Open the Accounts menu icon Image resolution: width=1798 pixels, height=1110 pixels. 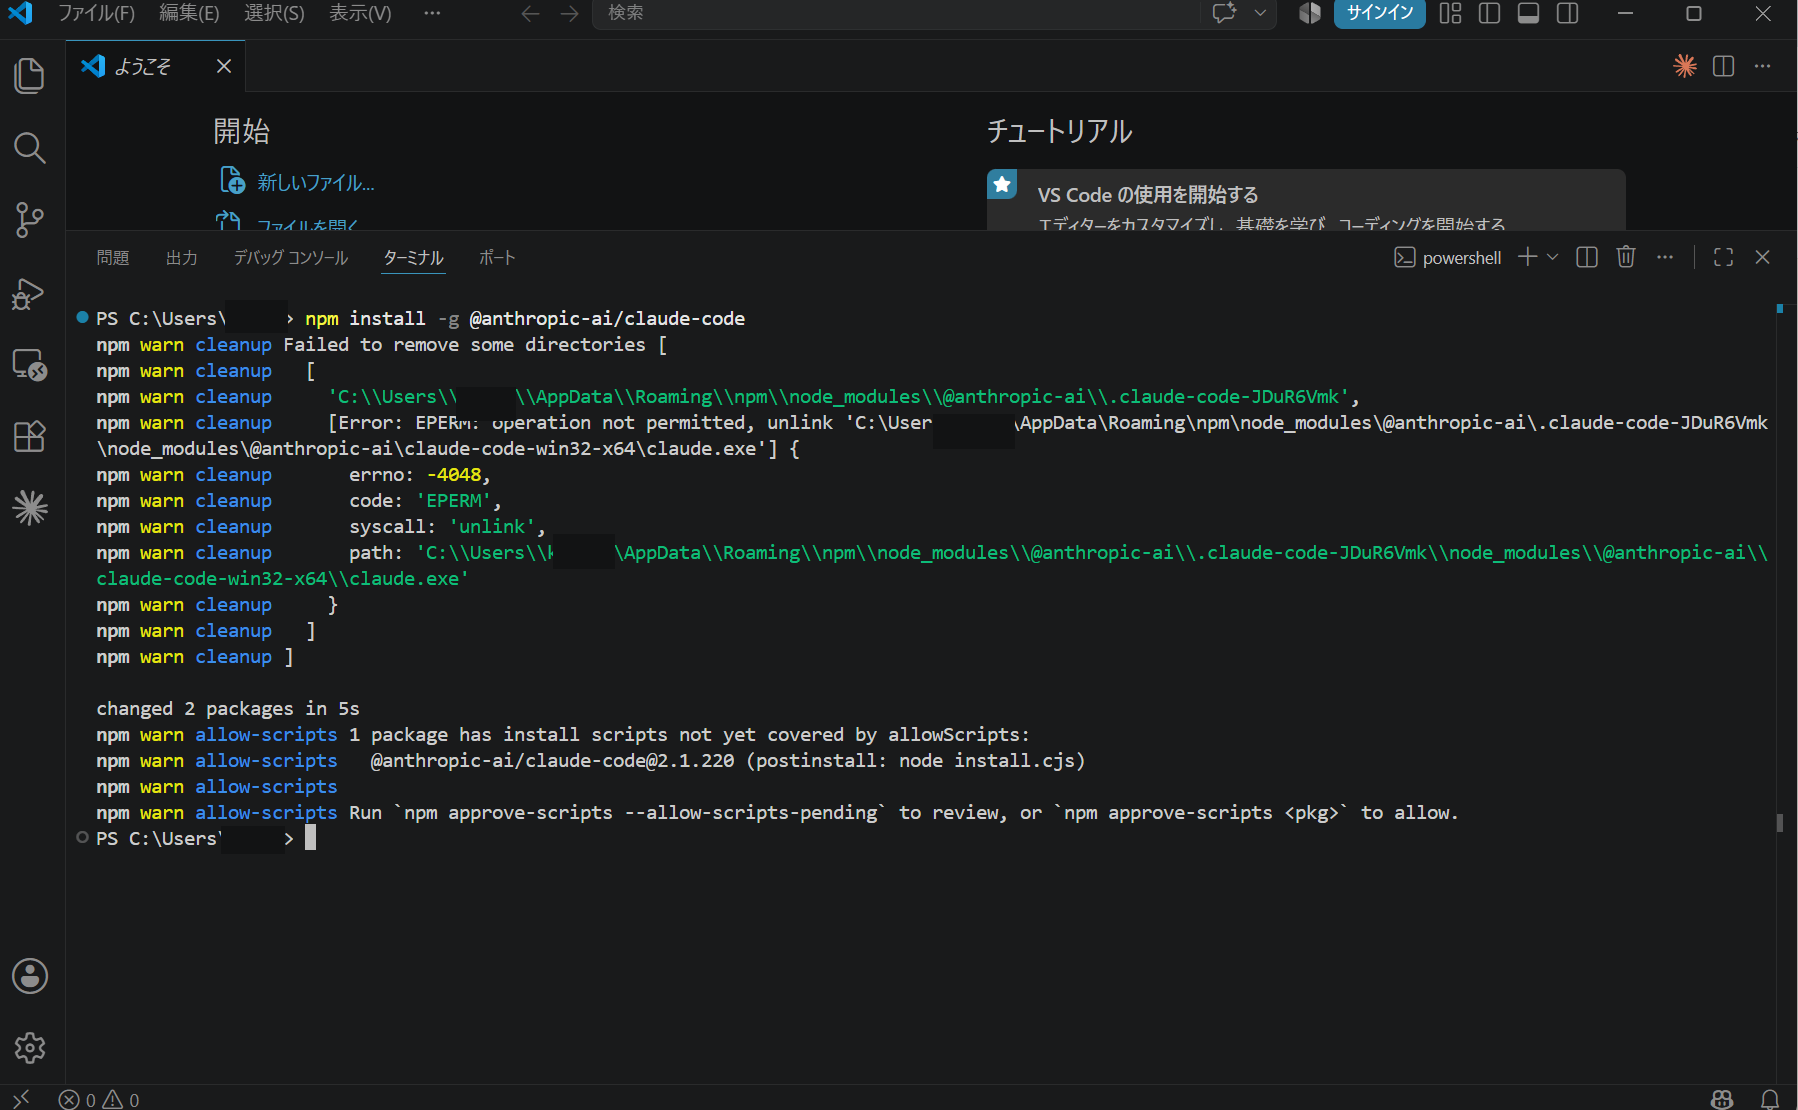[x=30, y=976]
